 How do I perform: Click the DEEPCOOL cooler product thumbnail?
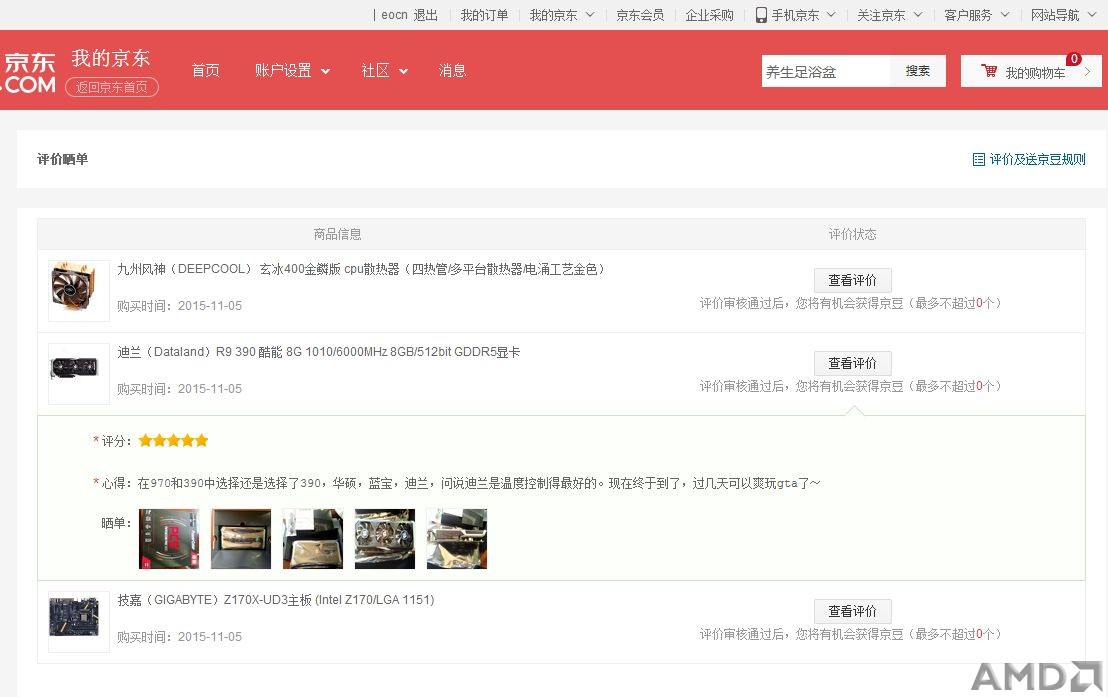coord(78,291)
